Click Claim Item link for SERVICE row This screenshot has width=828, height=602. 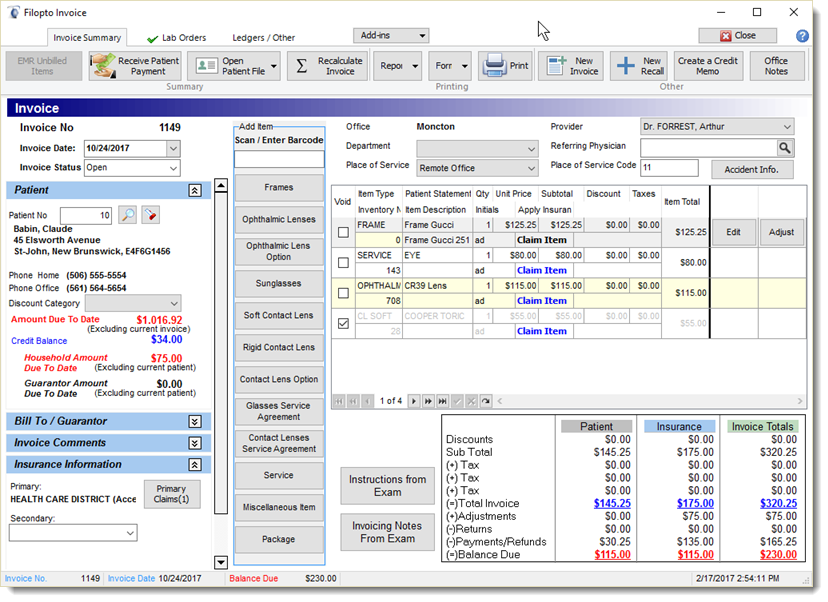542,270
